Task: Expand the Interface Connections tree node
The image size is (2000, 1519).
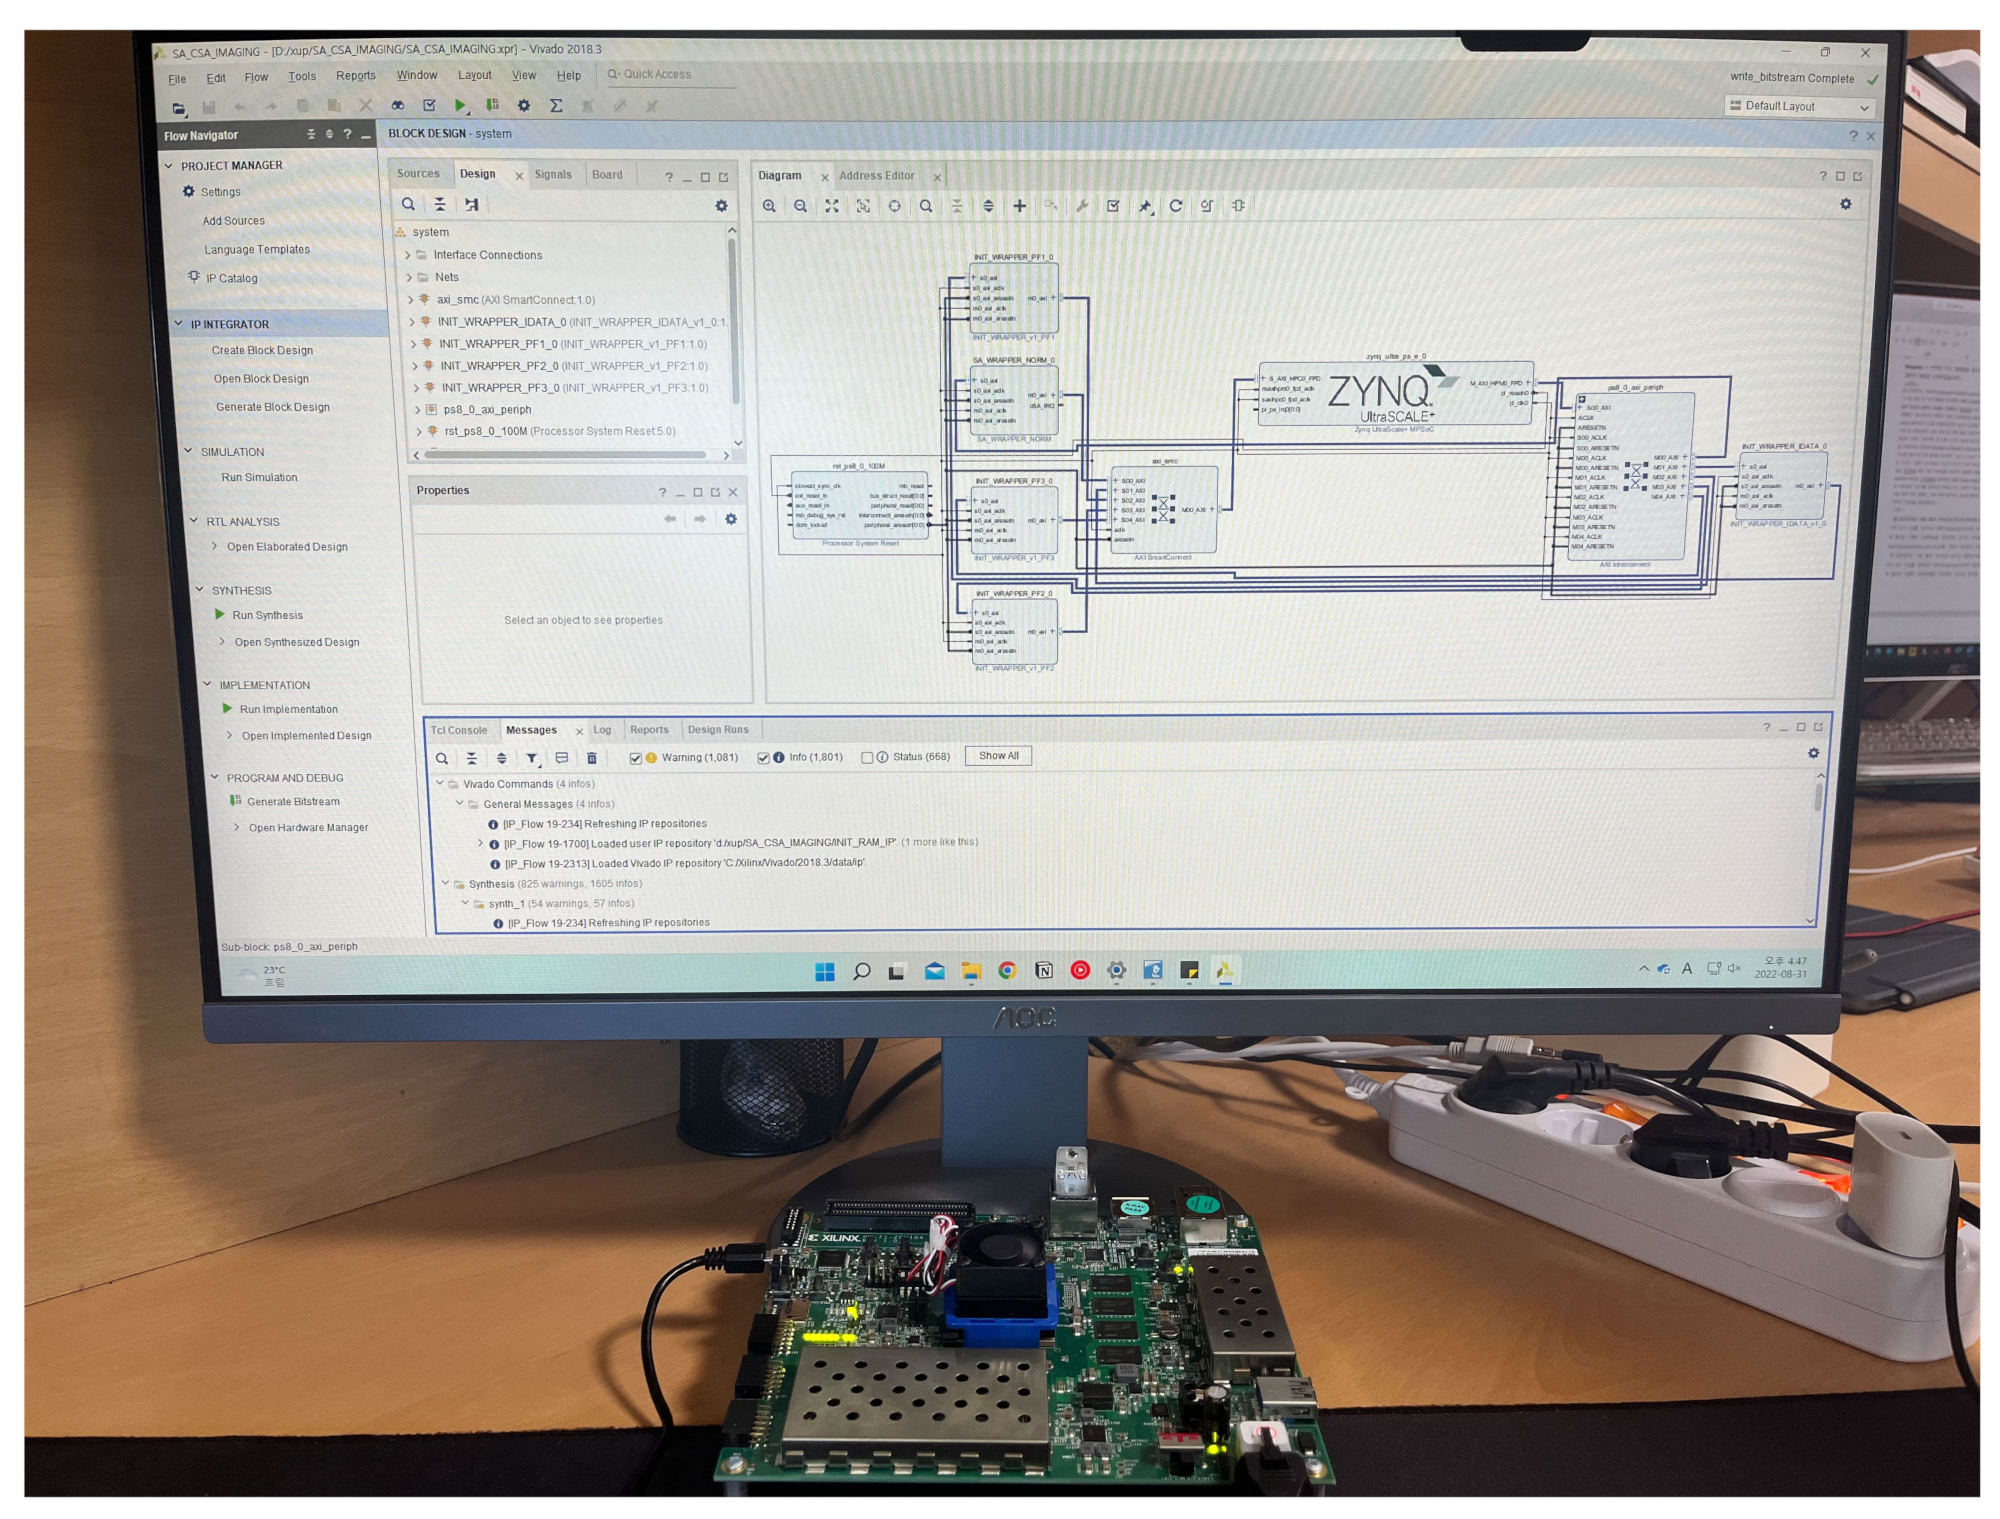Action: pyautogui.click(x=408, y=255)
